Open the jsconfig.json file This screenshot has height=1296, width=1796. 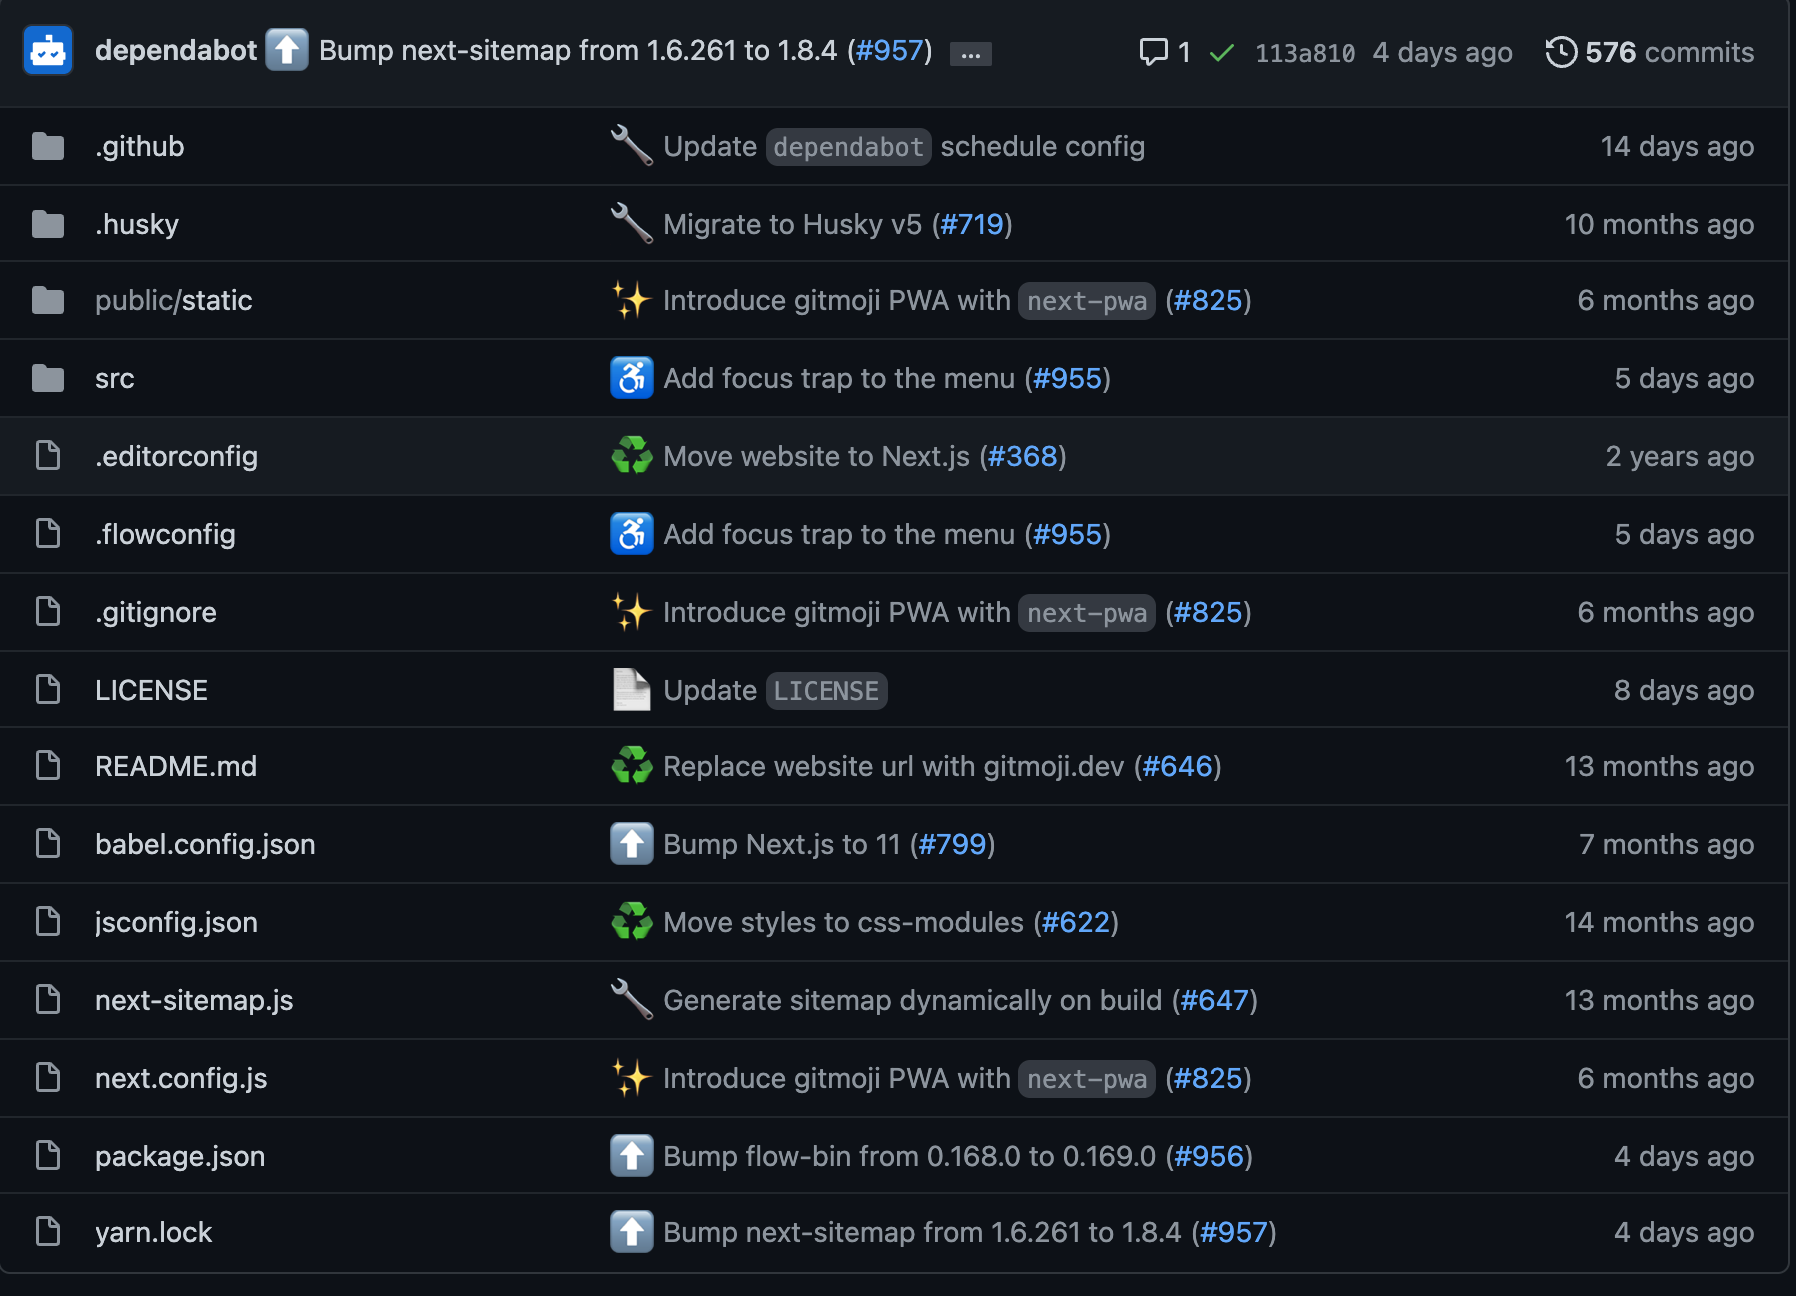point(176,922)
